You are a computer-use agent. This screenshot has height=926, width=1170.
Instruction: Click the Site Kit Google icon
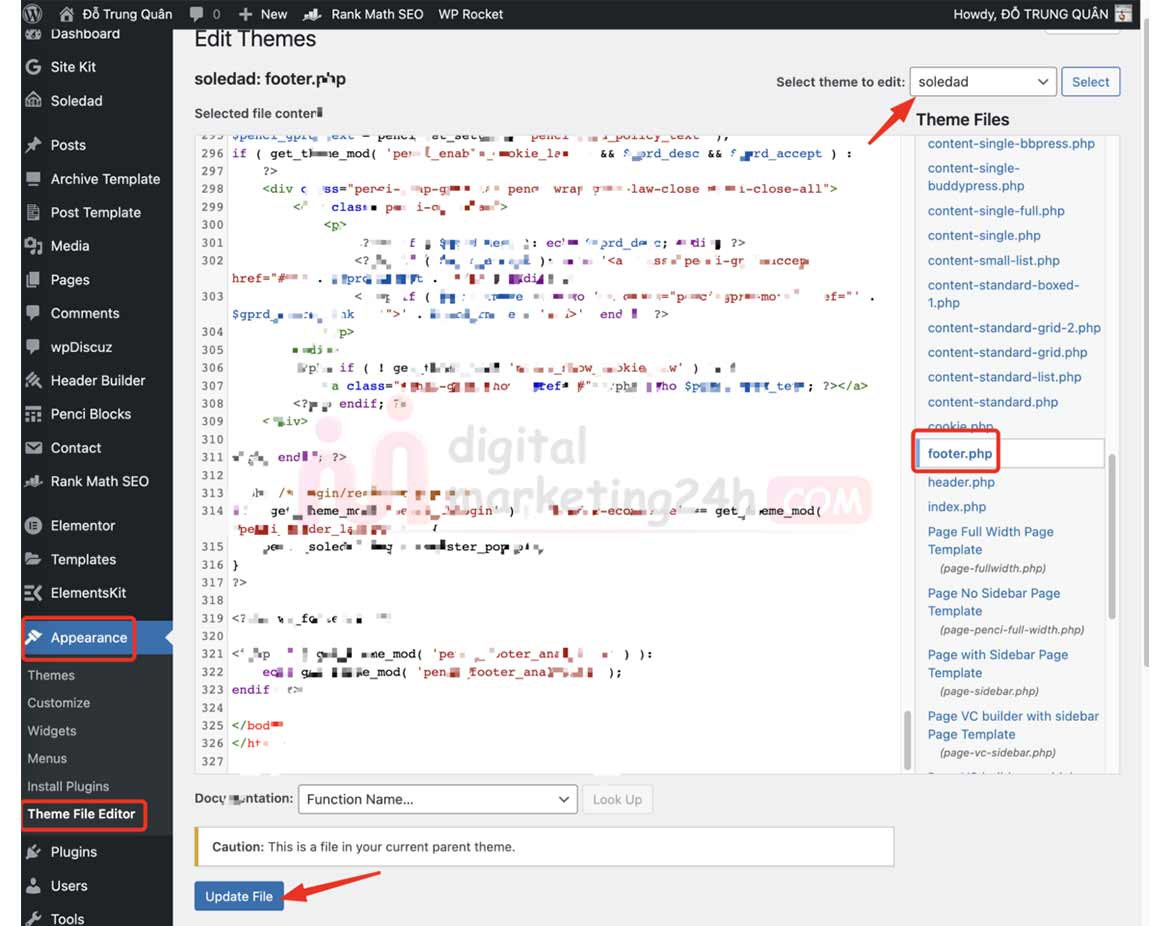coord(33,66)
